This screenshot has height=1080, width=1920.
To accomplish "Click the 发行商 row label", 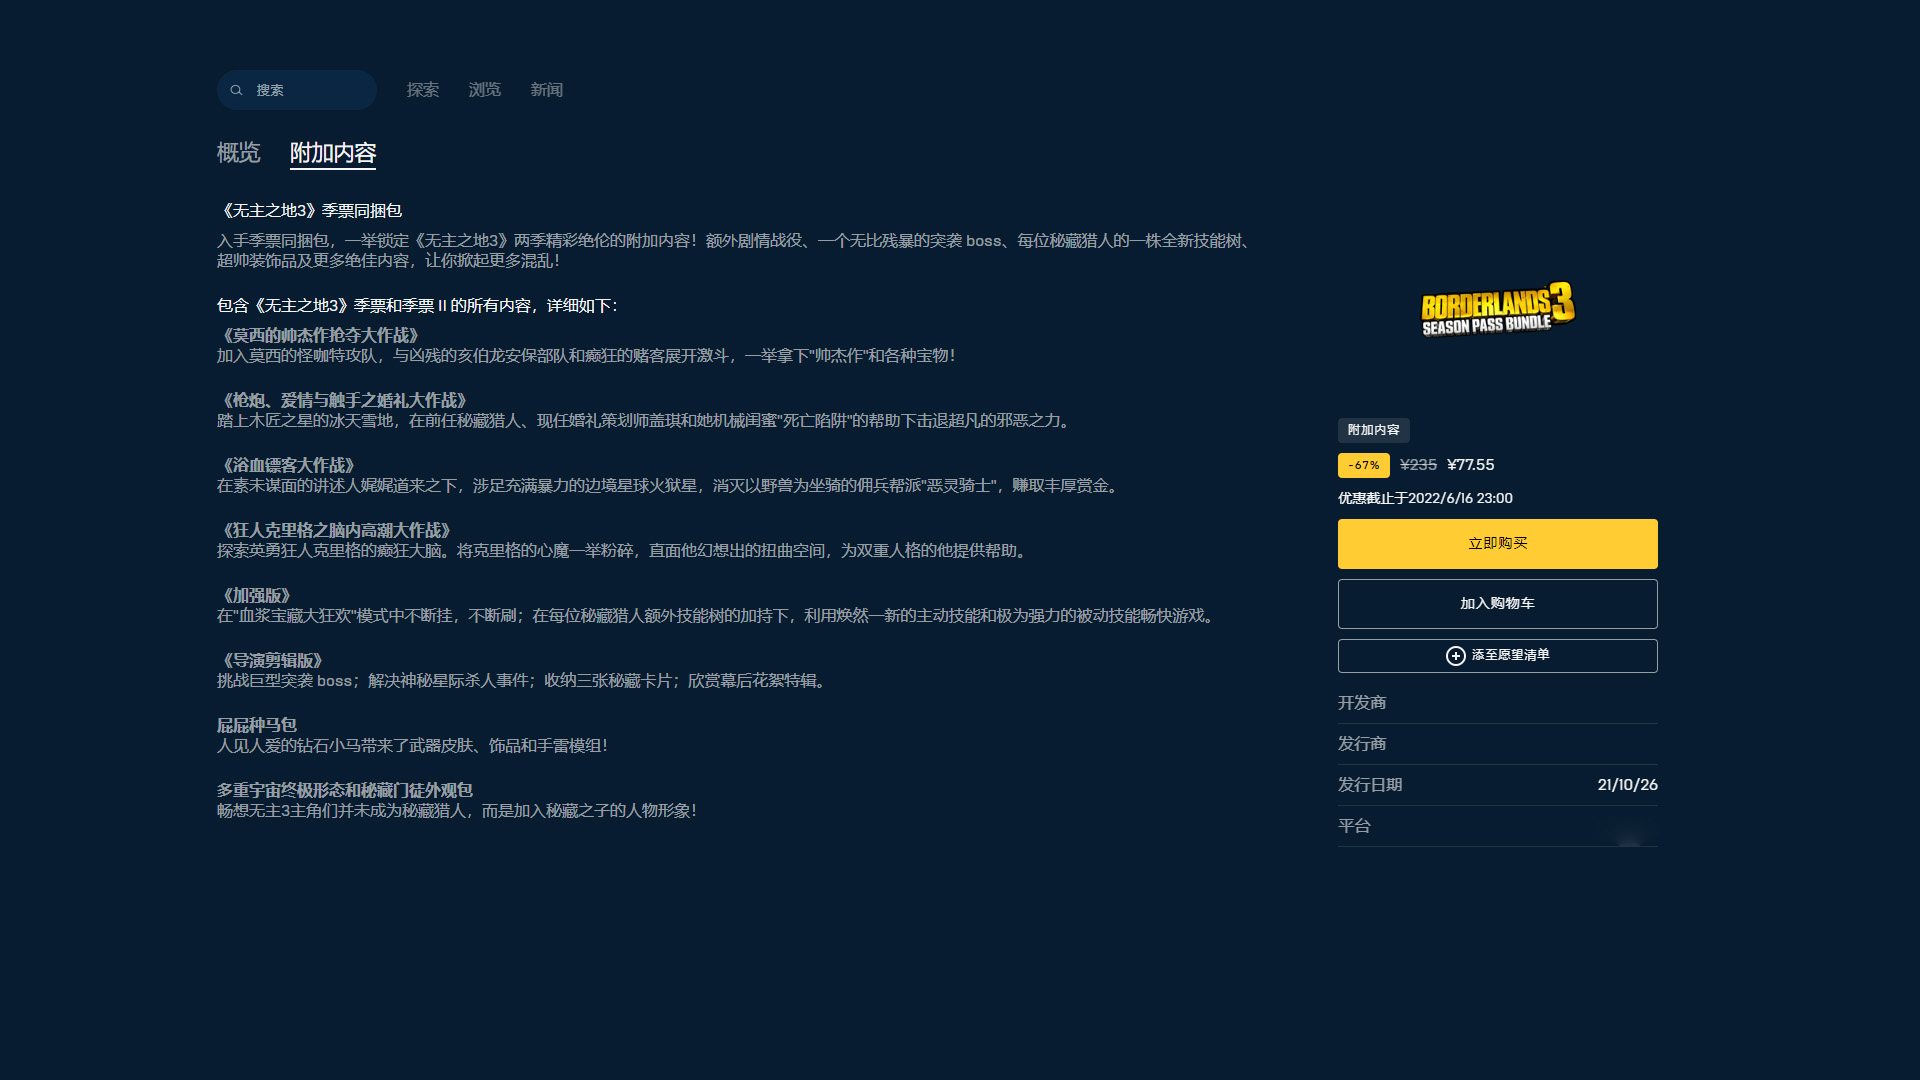I will 1362,744.
